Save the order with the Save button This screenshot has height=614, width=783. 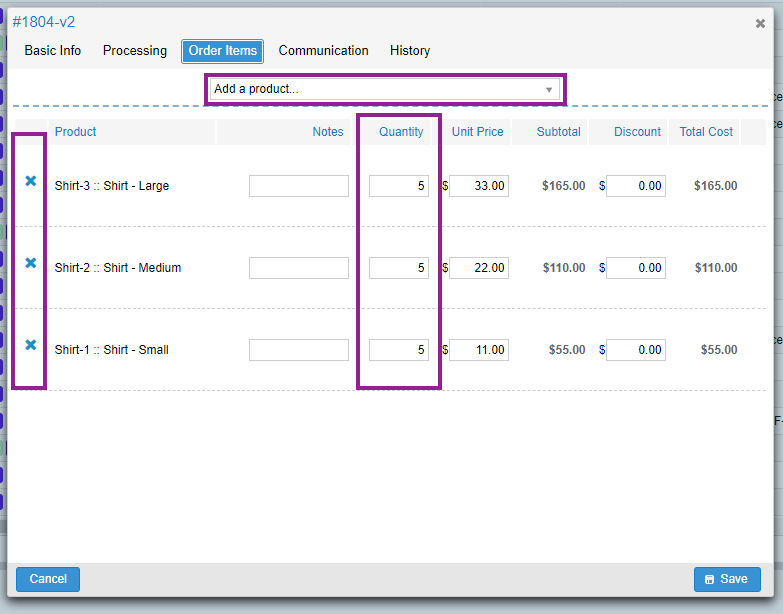(x=727, y=579)
